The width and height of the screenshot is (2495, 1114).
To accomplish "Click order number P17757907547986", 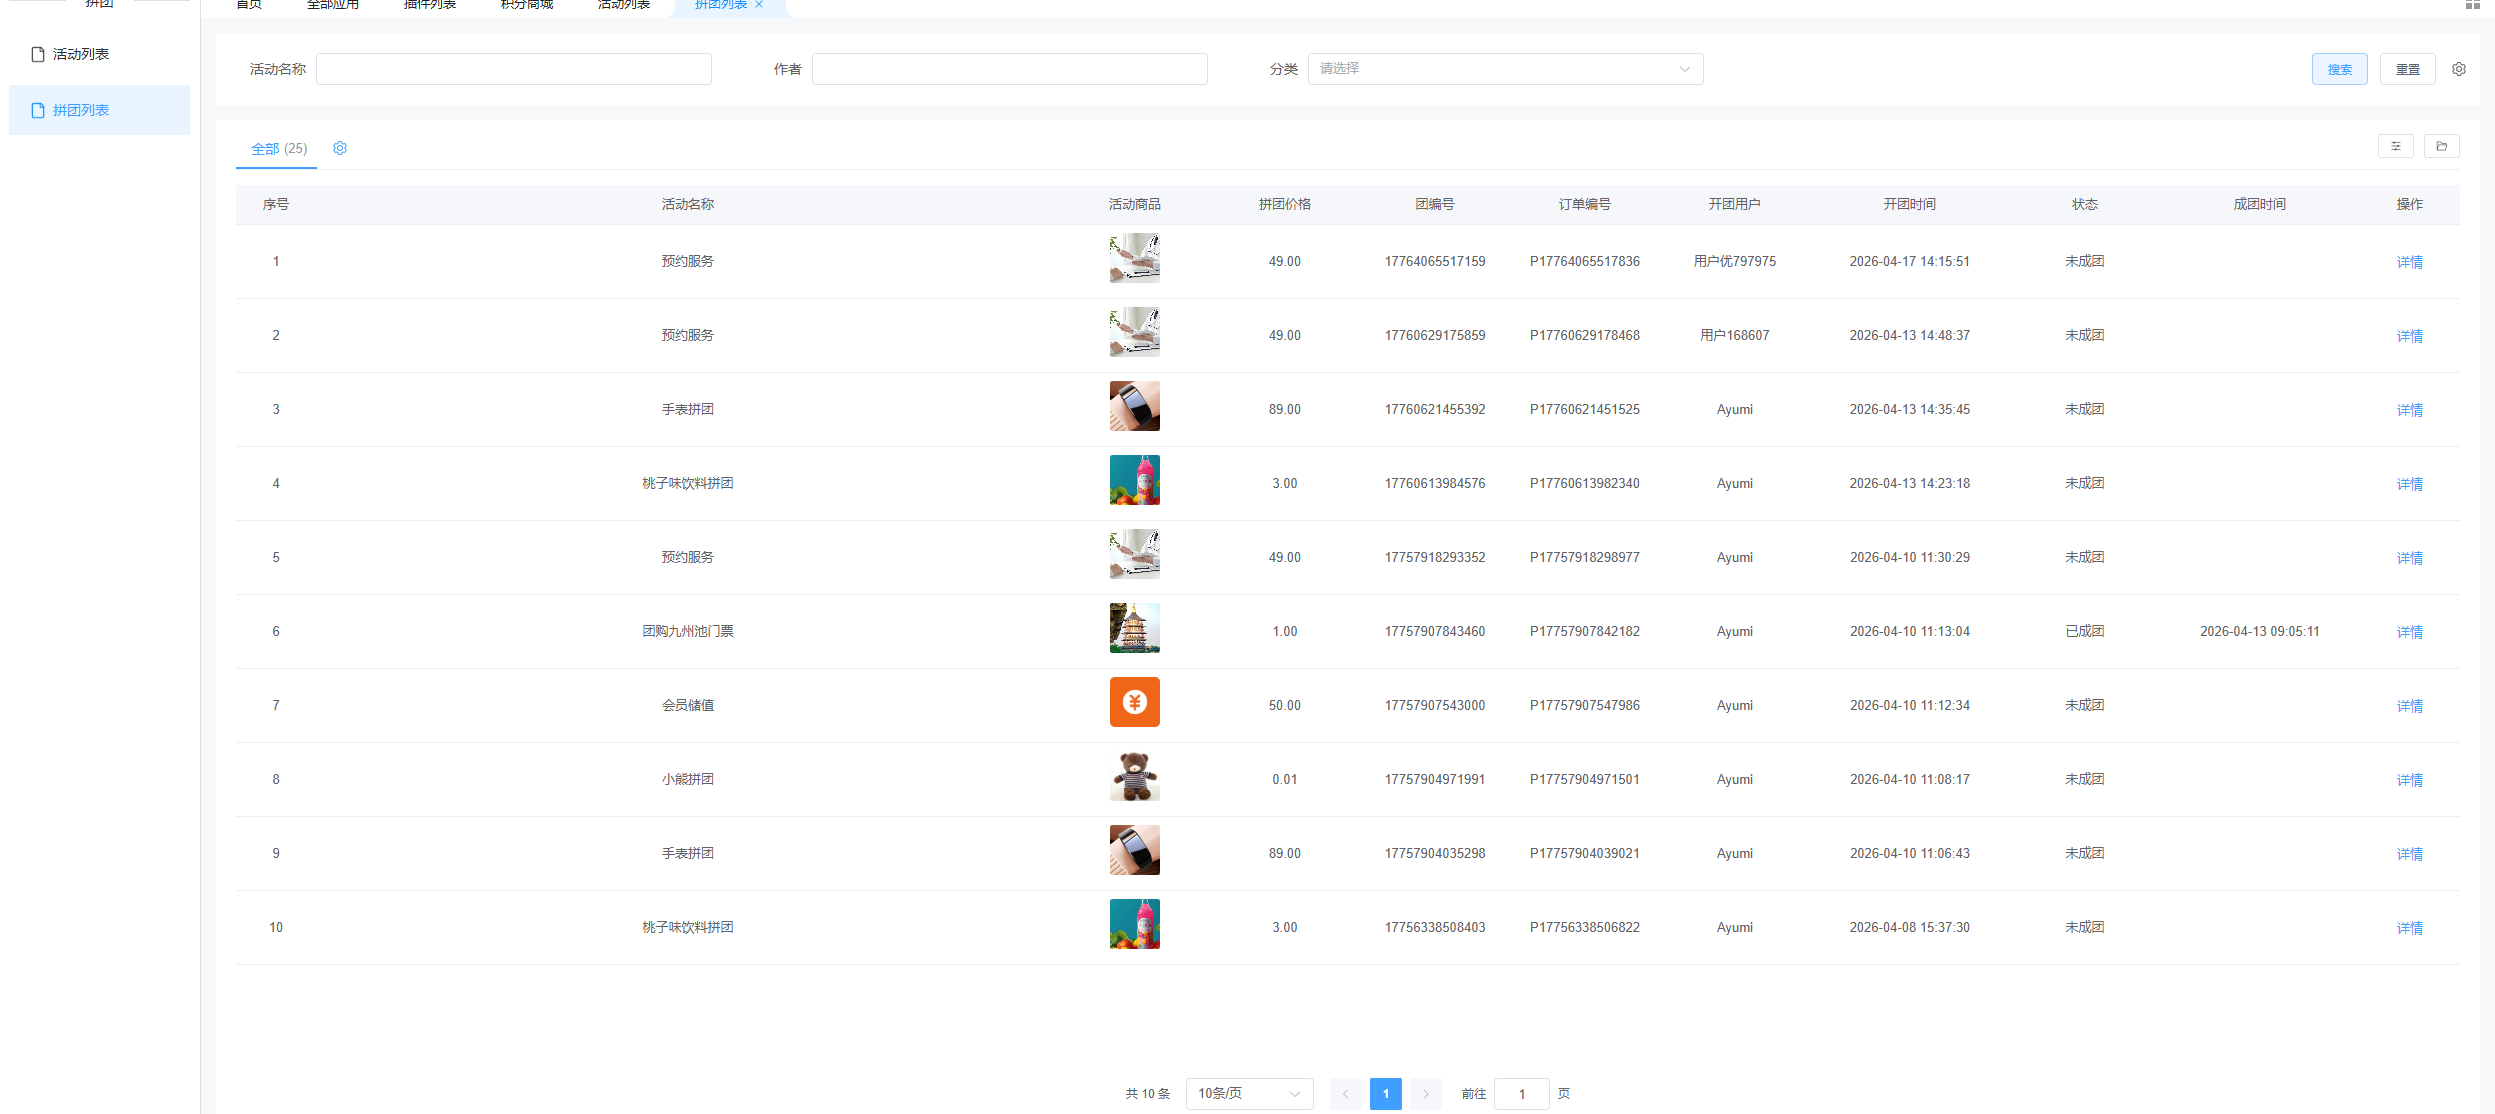I will 1585,706.
